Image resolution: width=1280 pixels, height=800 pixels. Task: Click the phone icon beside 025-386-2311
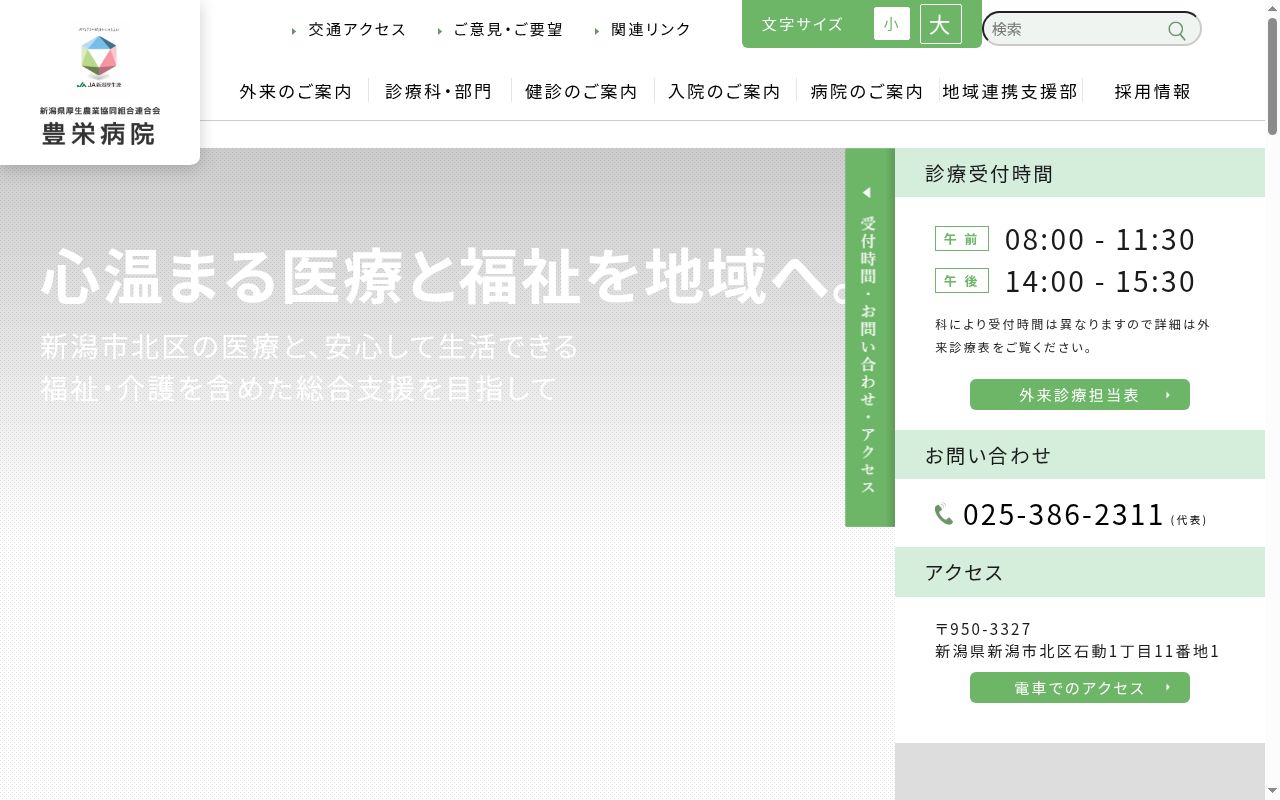click(x=944, y=514)
